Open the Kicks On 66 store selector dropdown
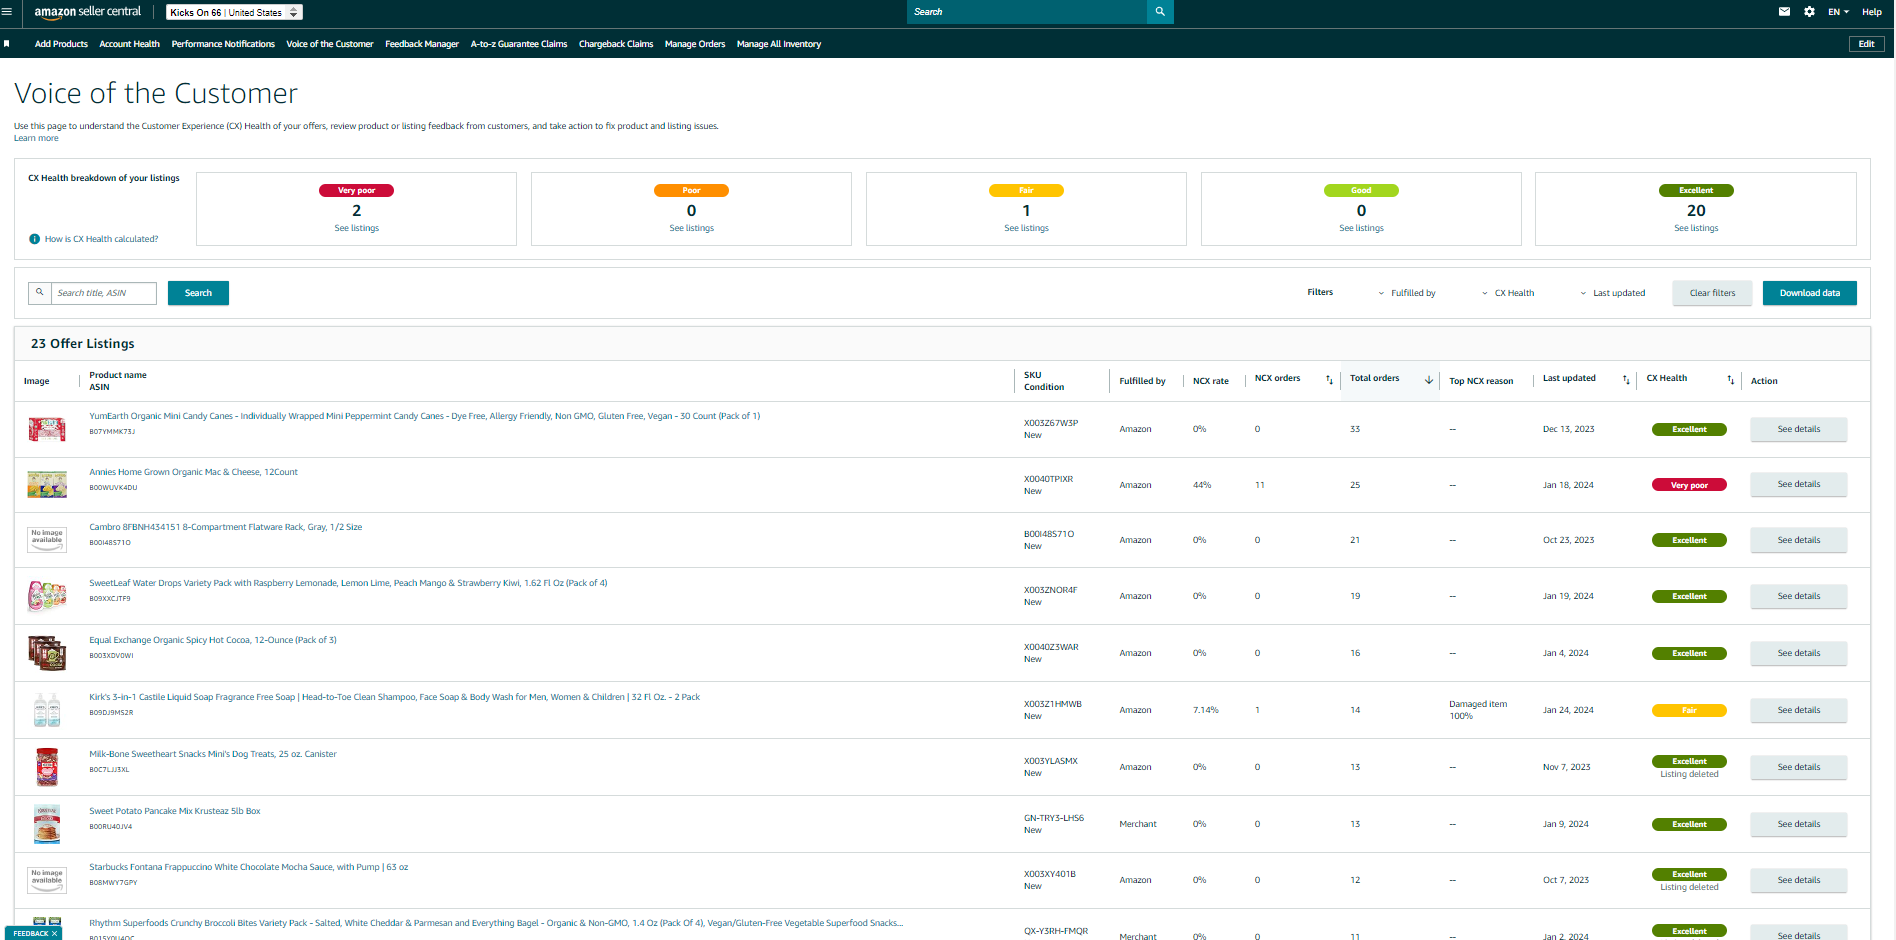Viewport: 1896px width, 940px height. tap(234, 12)
